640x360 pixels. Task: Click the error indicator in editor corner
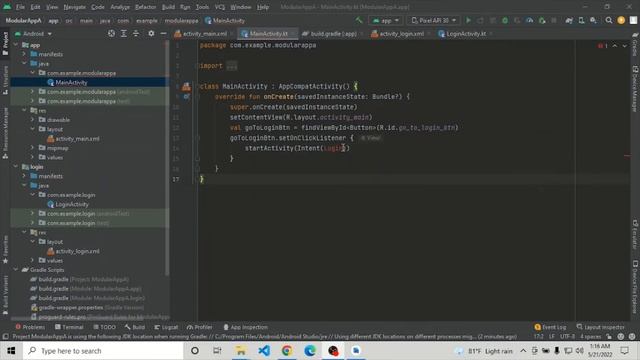603,46
